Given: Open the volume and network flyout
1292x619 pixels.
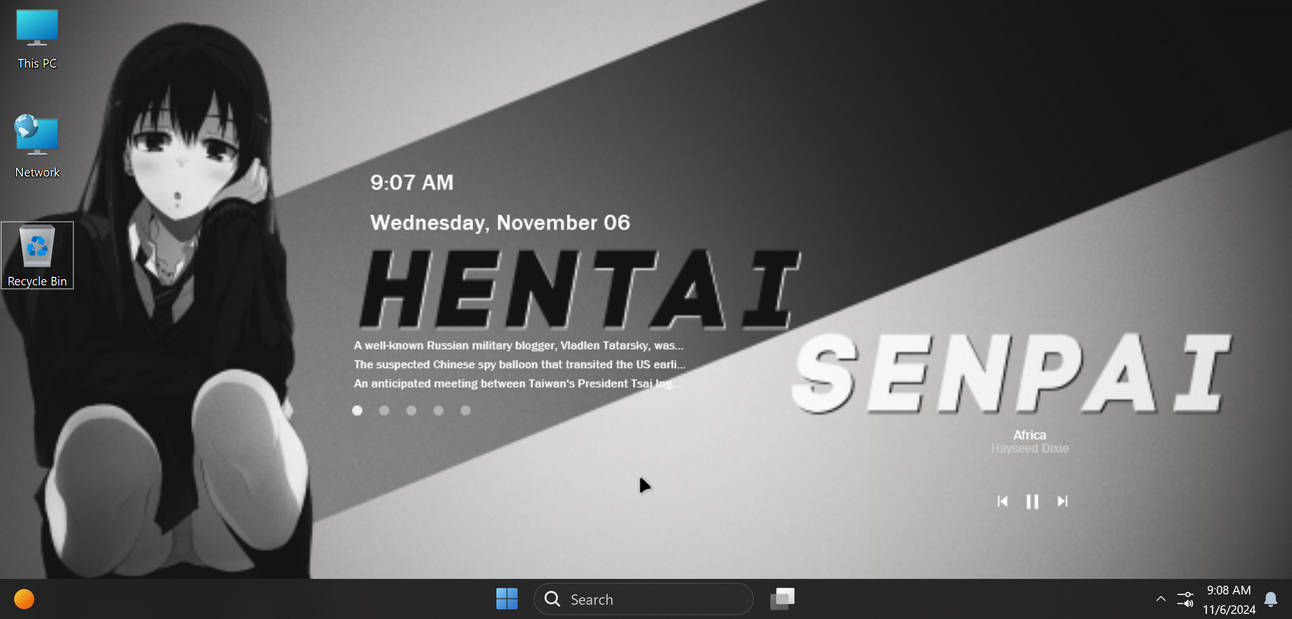Looking at the screenshot, I should (x=1185, y=598).
